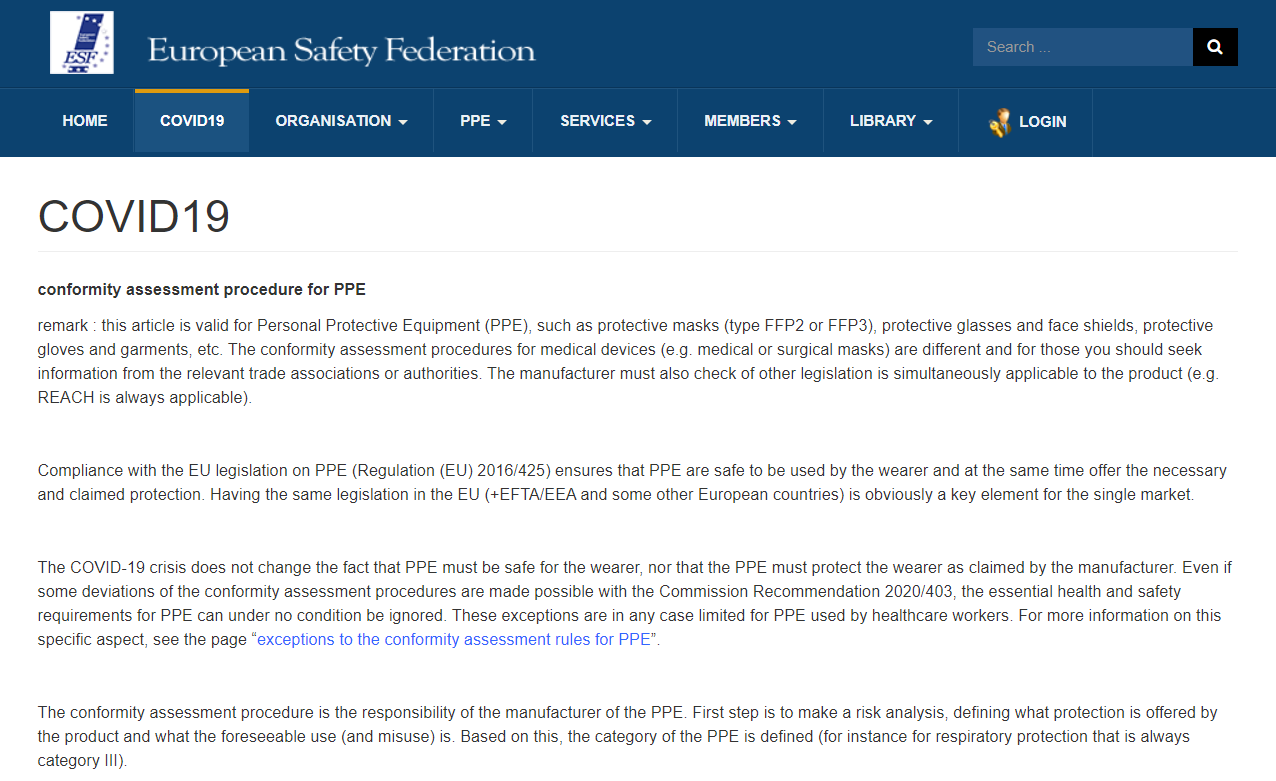This screenshot has width=1276, height=781.
Task: Click the COVID19 page heading
Action: coord(134,216)
